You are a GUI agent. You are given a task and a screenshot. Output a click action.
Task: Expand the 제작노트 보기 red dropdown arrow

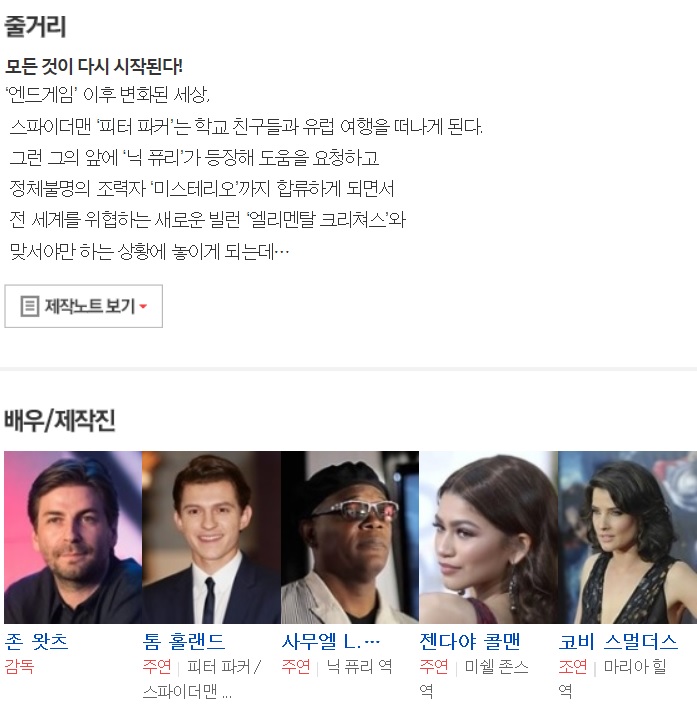(143, 306)
